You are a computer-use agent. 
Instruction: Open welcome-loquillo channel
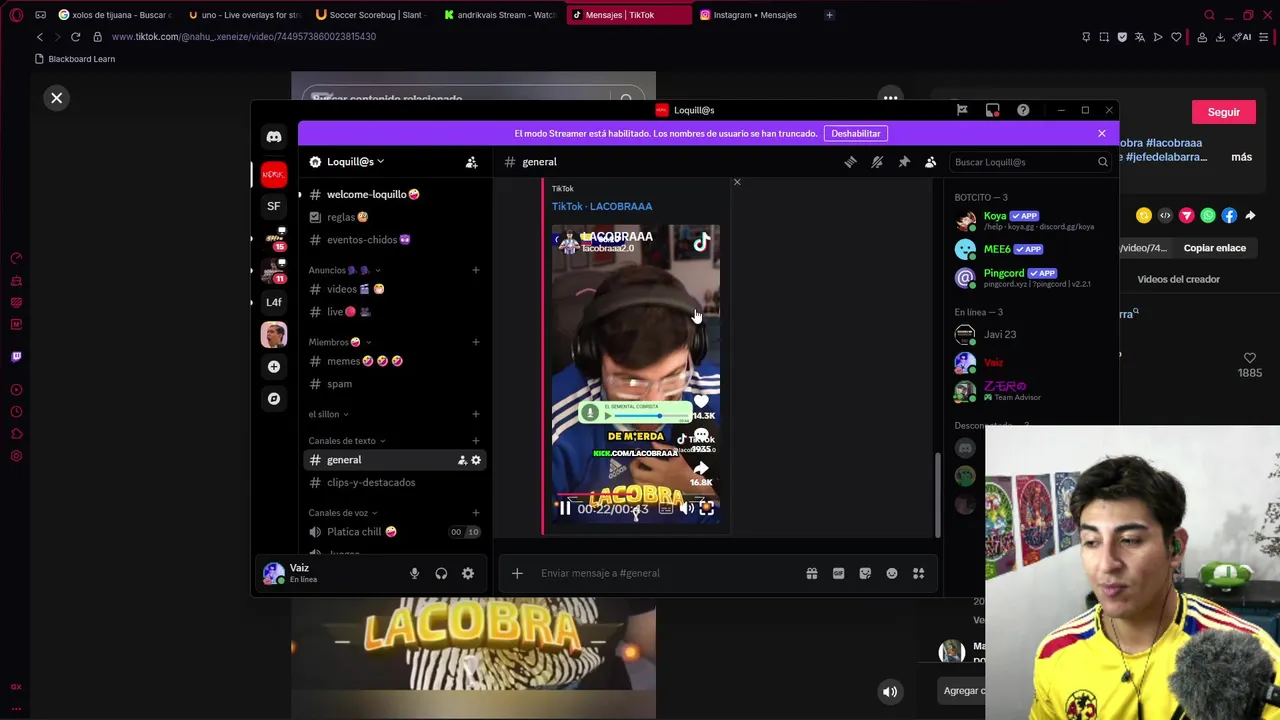(x=373, y=195)
